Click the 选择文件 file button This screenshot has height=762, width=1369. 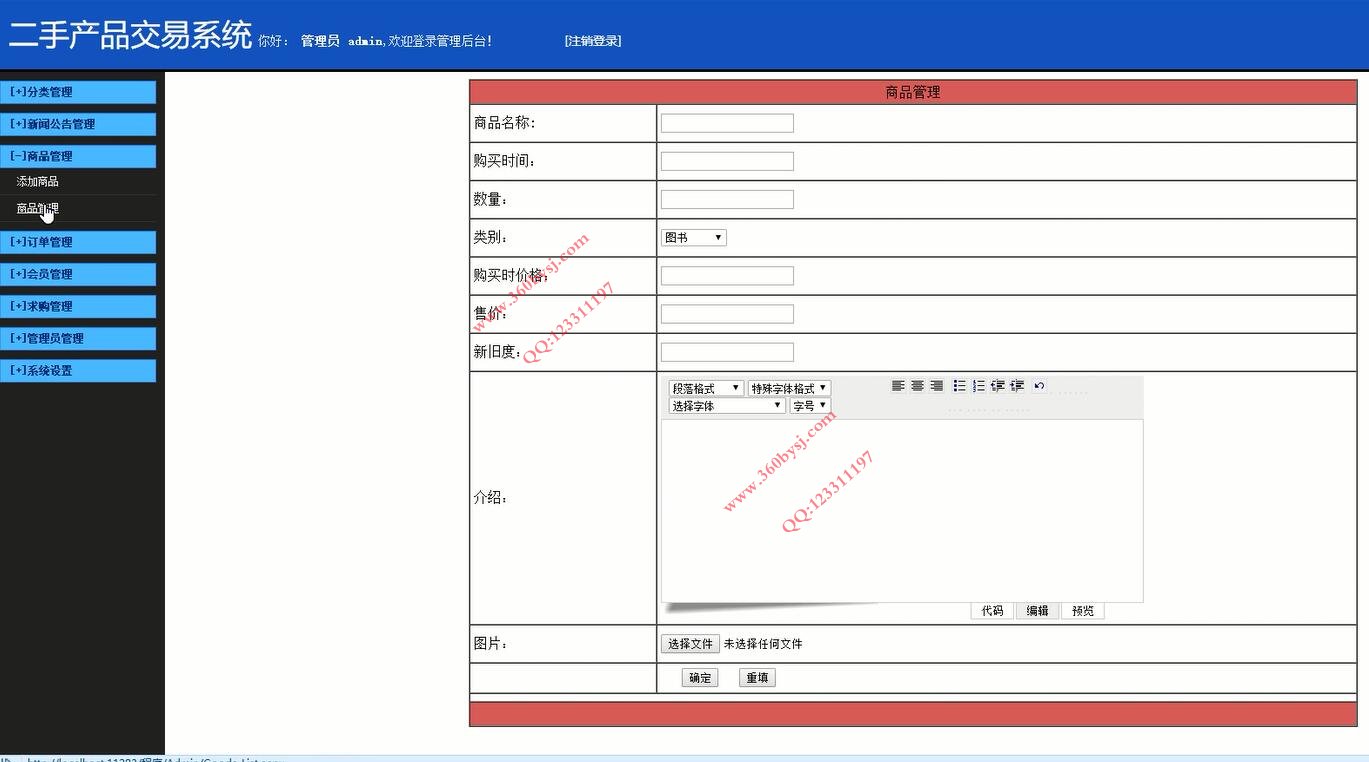coord(690,644)
